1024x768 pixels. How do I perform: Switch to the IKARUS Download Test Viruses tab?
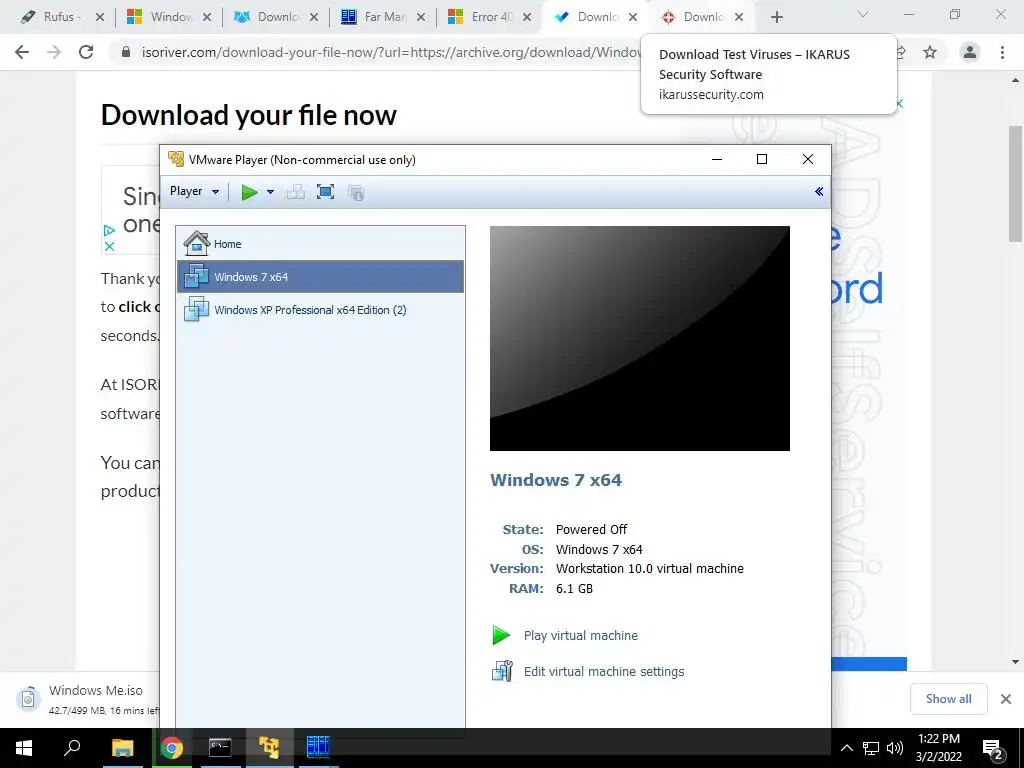(703, 17)
